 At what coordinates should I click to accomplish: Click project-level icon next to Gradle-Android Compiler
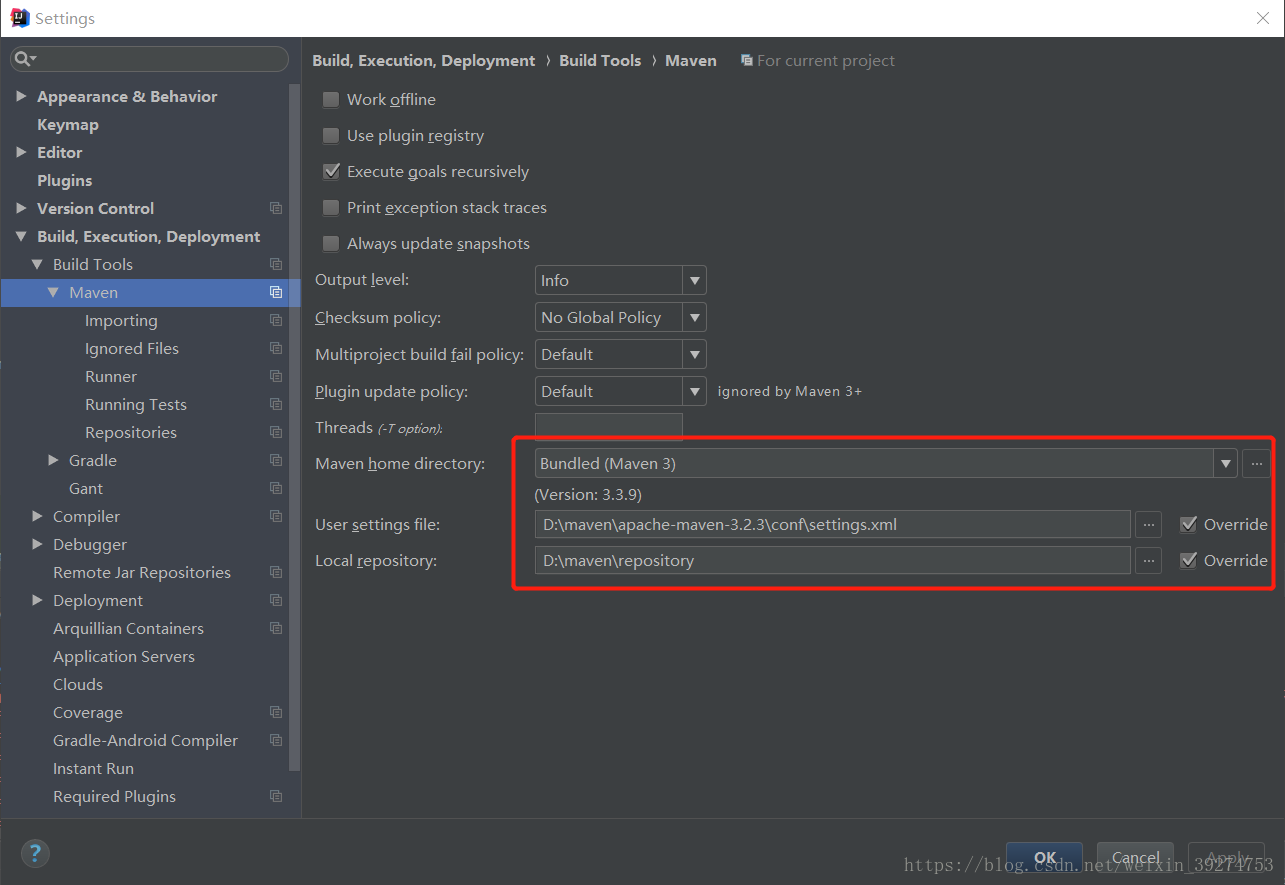[276, 740]
